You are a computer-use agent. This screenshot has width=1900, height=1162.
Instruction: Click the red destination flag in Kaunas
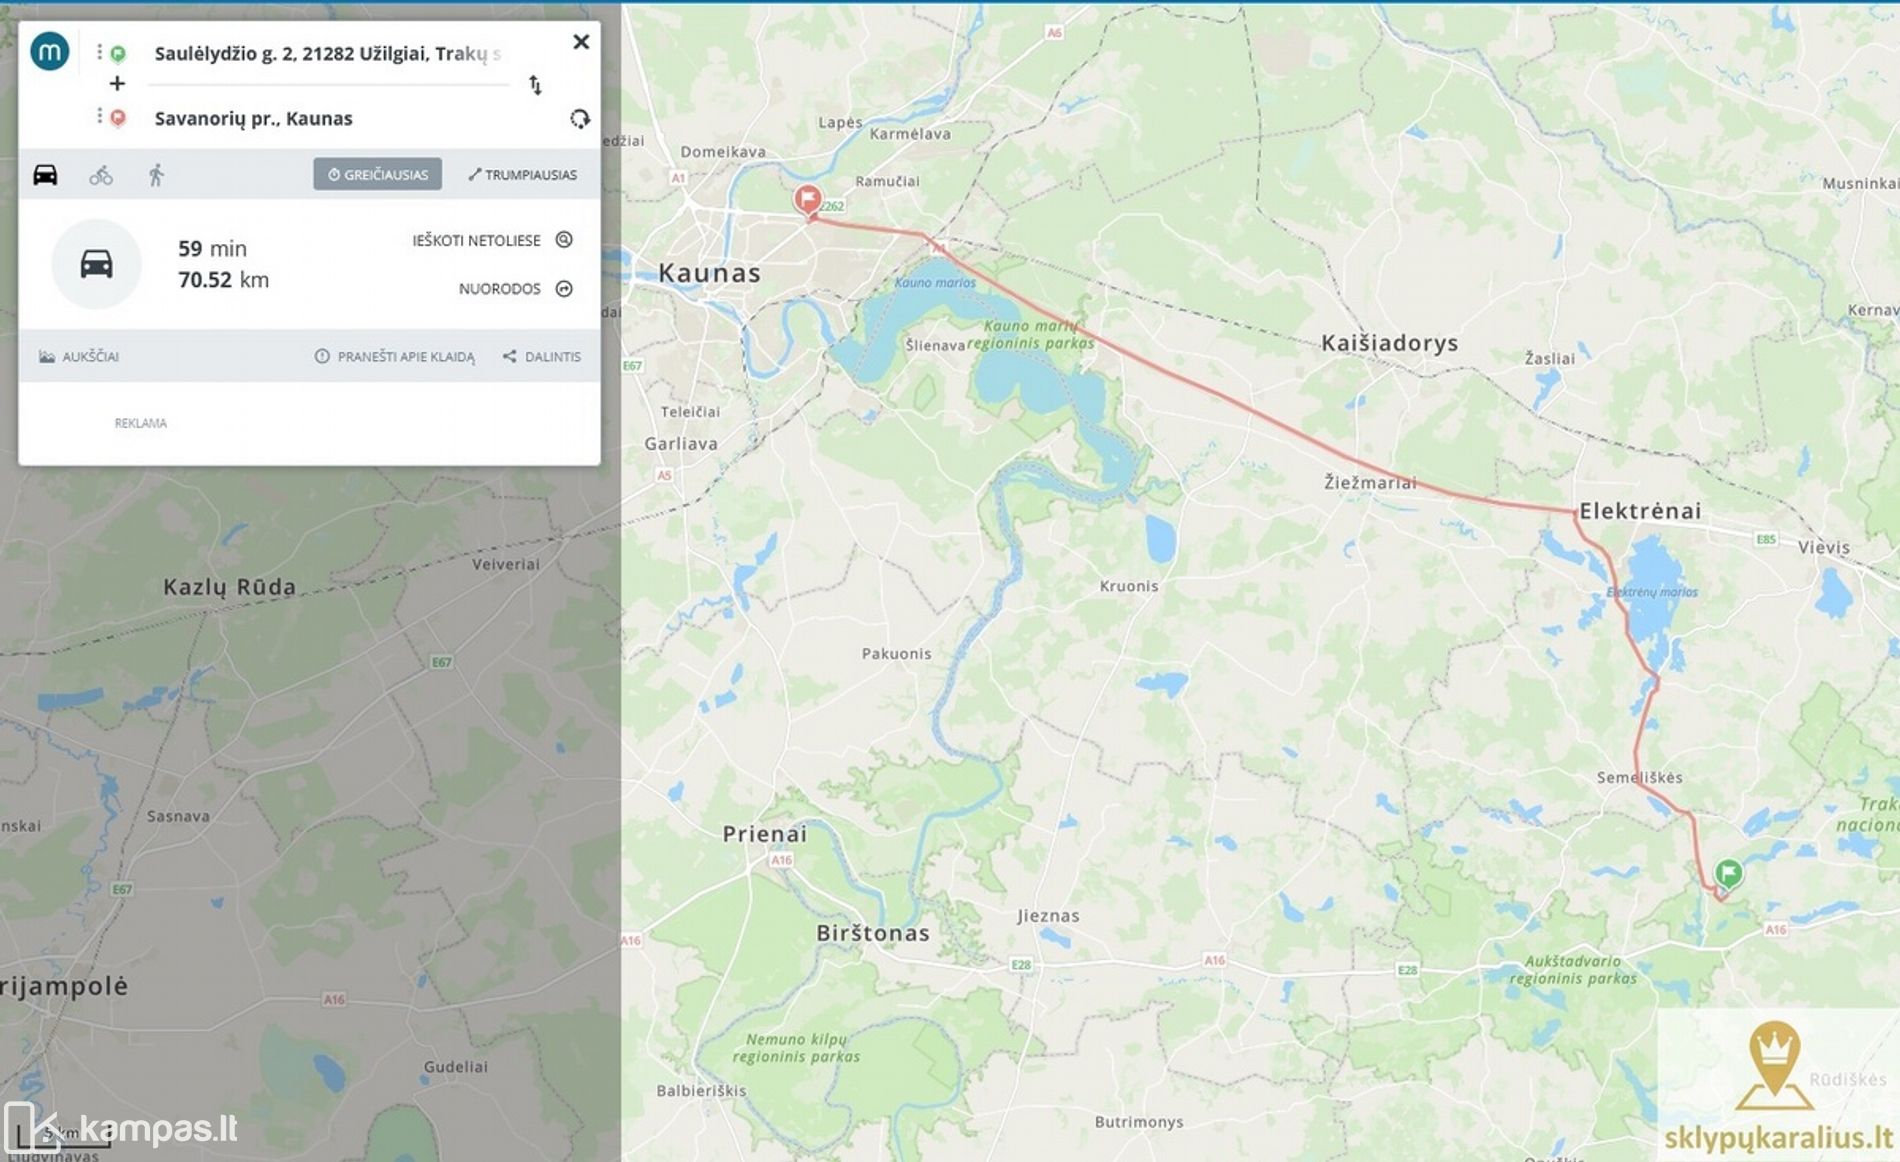click(807, 199)
